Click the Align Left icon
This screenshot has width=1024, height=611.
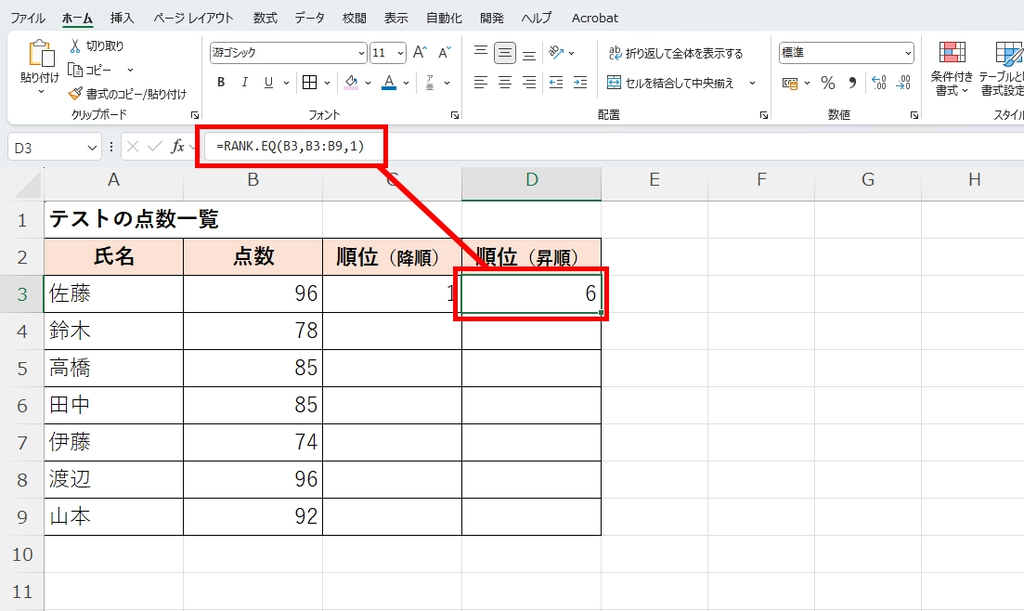pos(481,83)
